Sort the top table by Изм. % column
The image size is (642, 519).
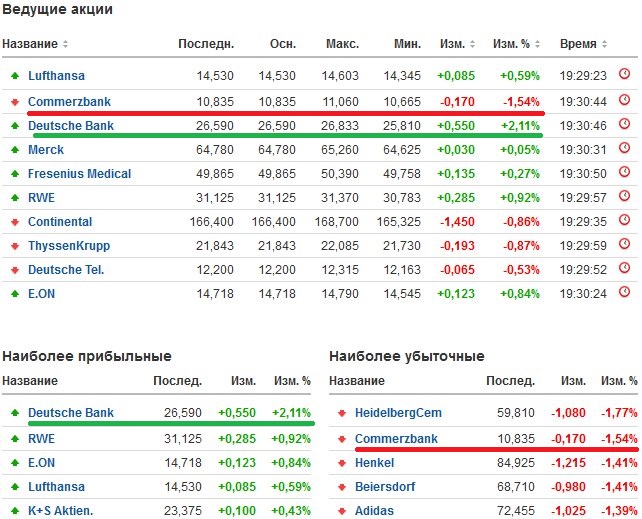click(517, 44)
